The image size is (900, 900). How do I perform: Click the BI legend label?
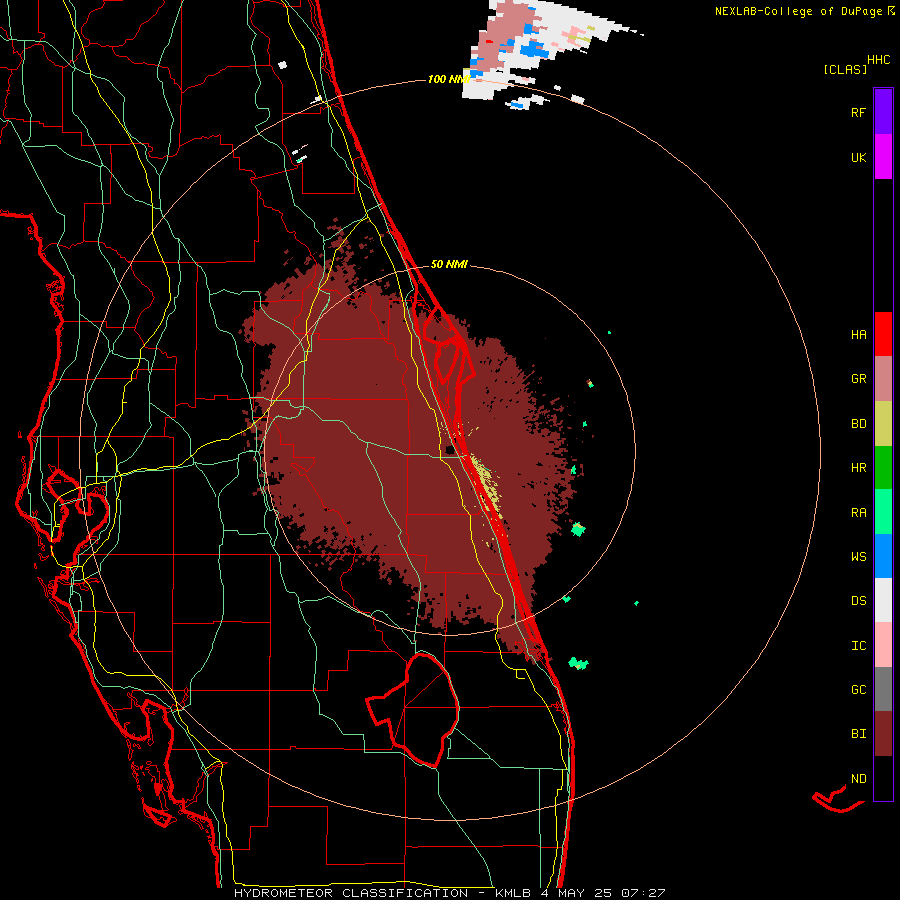click(858, 734)
